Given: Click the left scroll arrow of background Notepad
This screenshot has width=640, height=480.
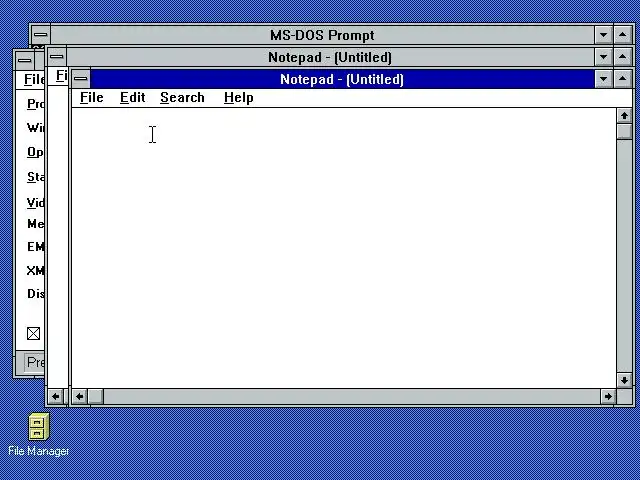Looking at the screenshot, I should (56, 396).
